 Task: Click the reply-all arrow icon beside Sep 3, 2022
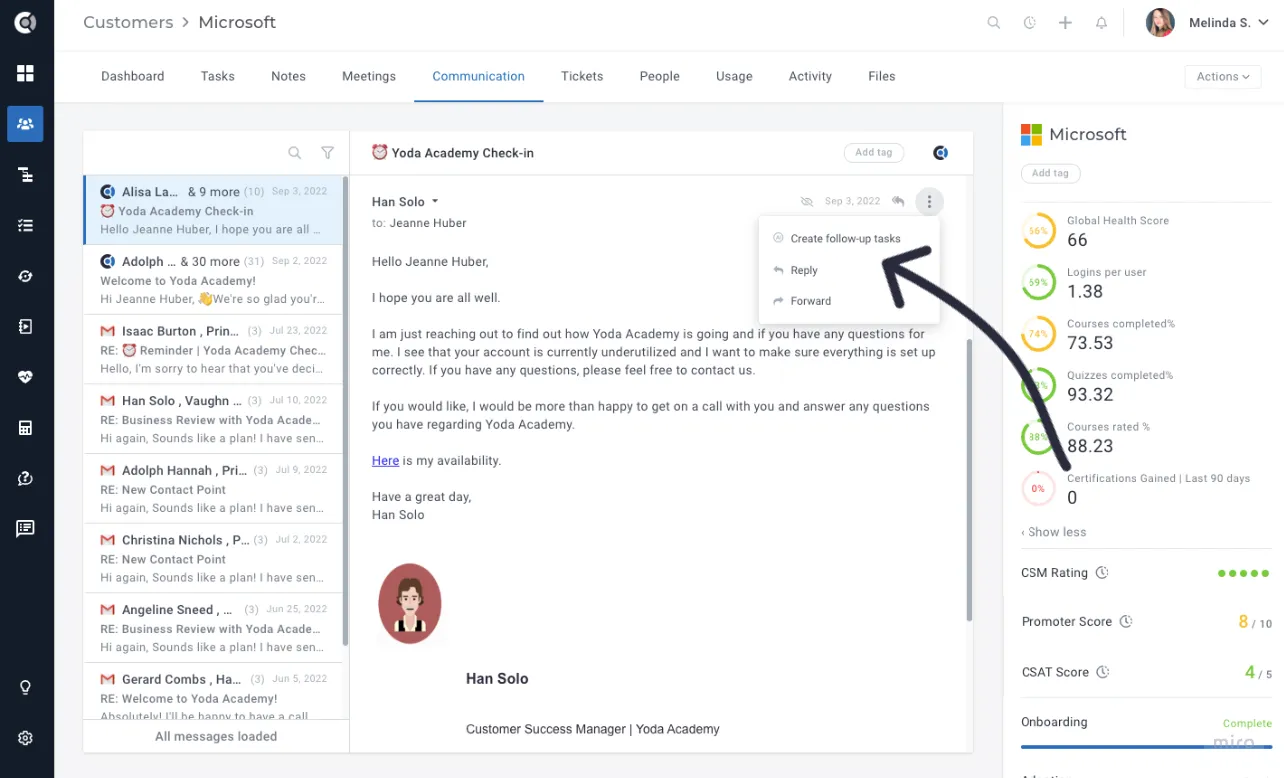click(x=898, y=201)
